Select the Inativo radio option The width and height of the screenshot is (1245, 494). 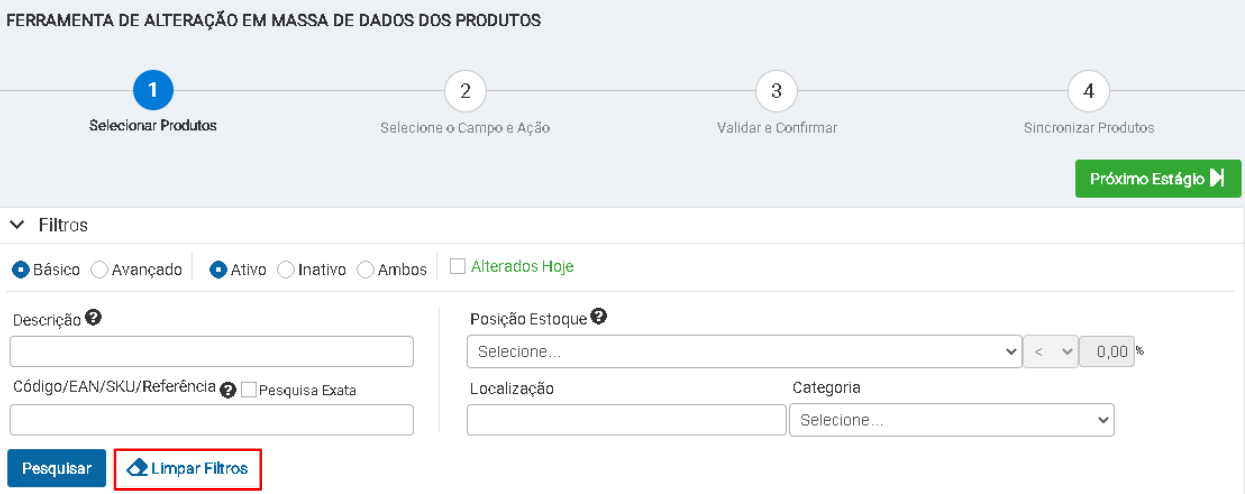(x=285, y=270)
